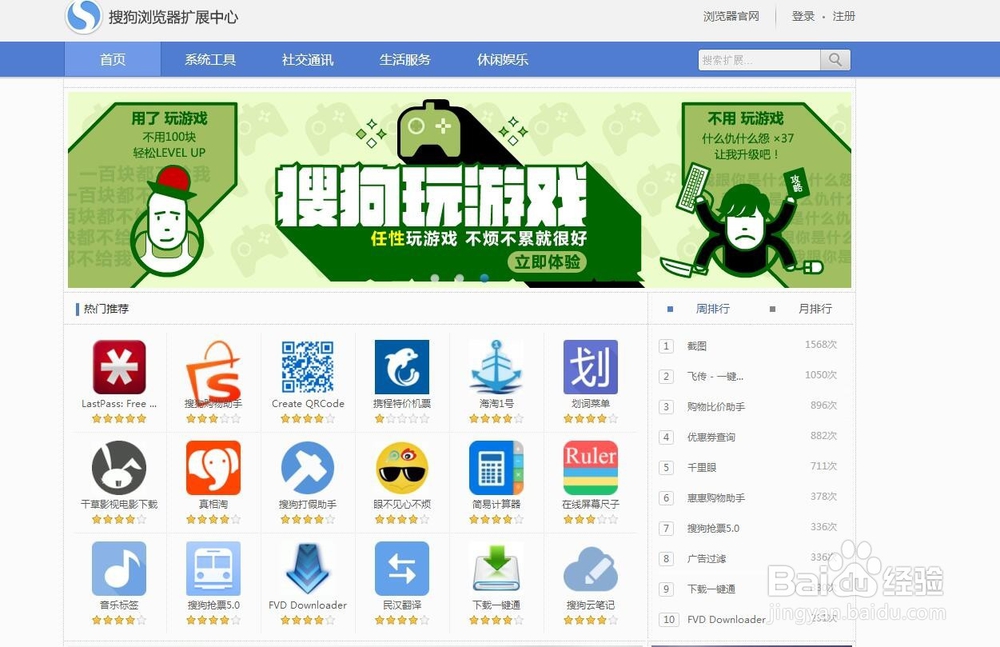
Task: Open the FVD Downloader arrow icon
Action: pos(308,569)
